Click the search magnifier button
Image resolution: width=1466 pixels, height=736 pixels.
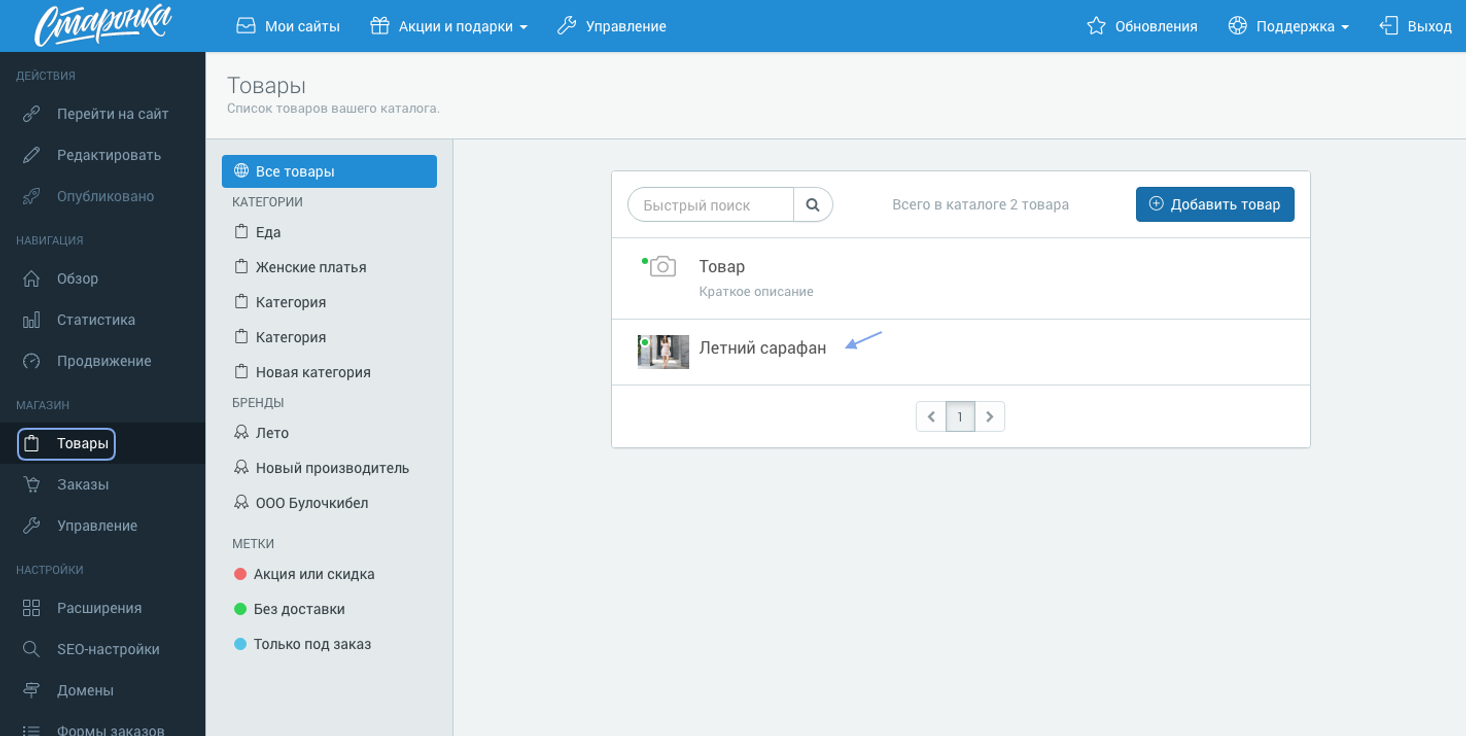(x=813, y=205)
